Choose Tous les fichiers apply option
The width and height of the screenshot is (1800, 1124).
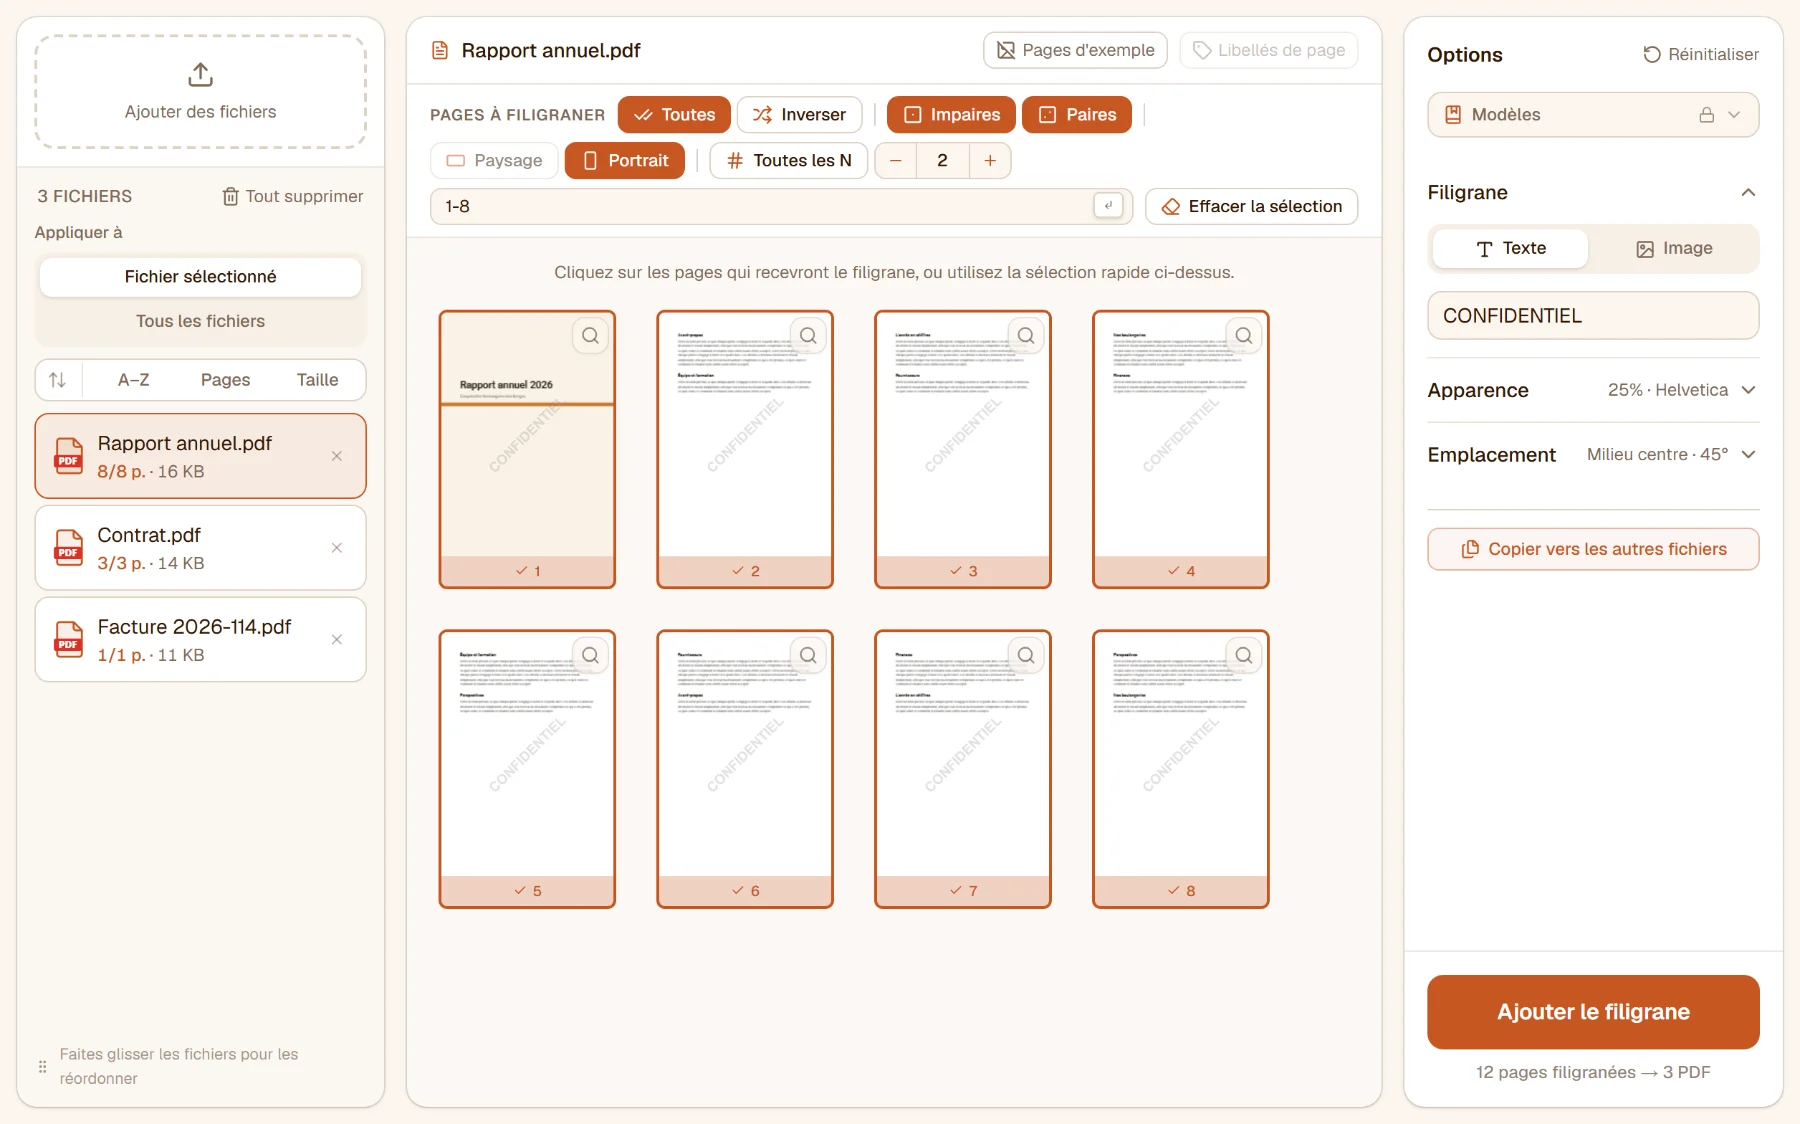pos(200,322)
